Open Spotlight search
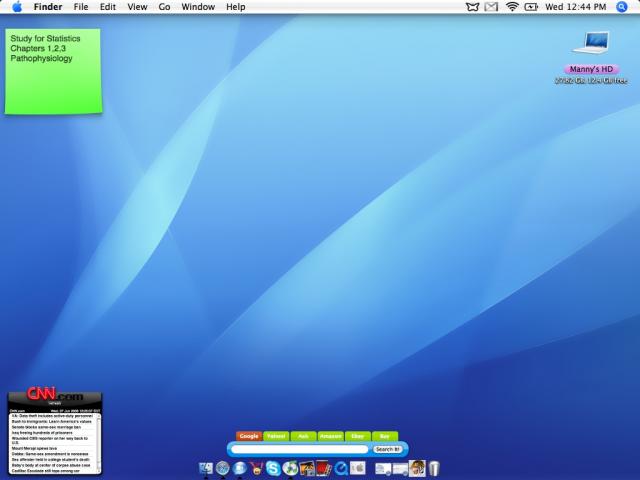 622,7
